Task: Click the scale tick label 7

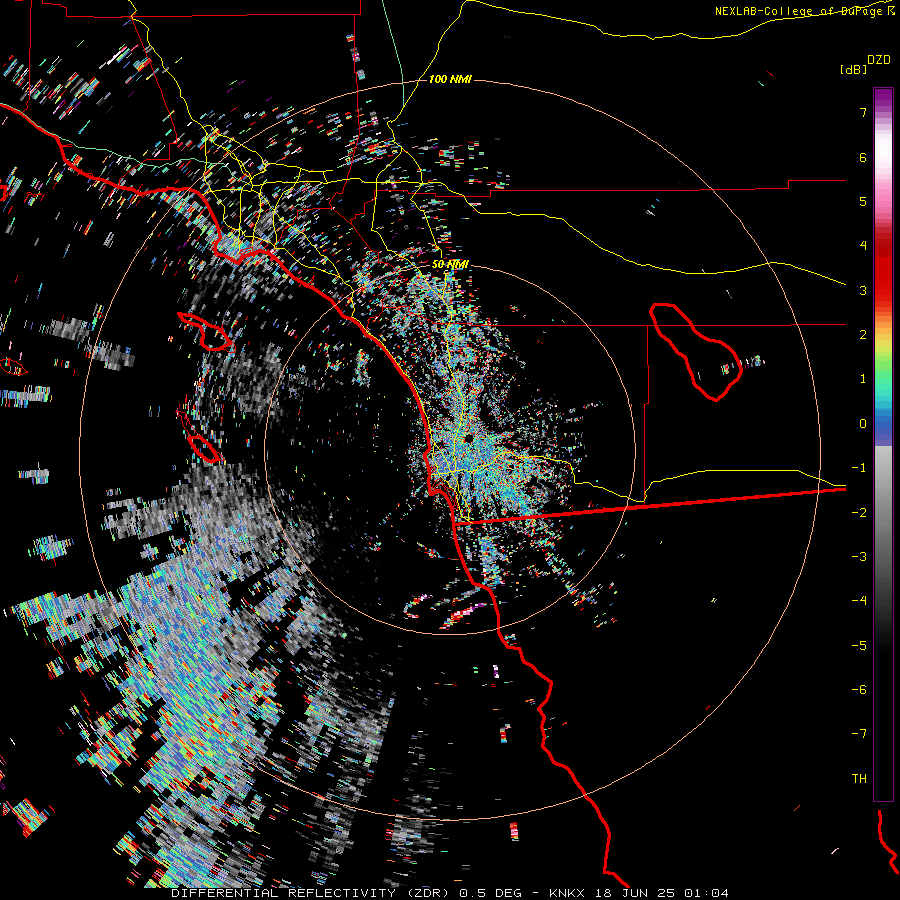Action: coord(863,112)
